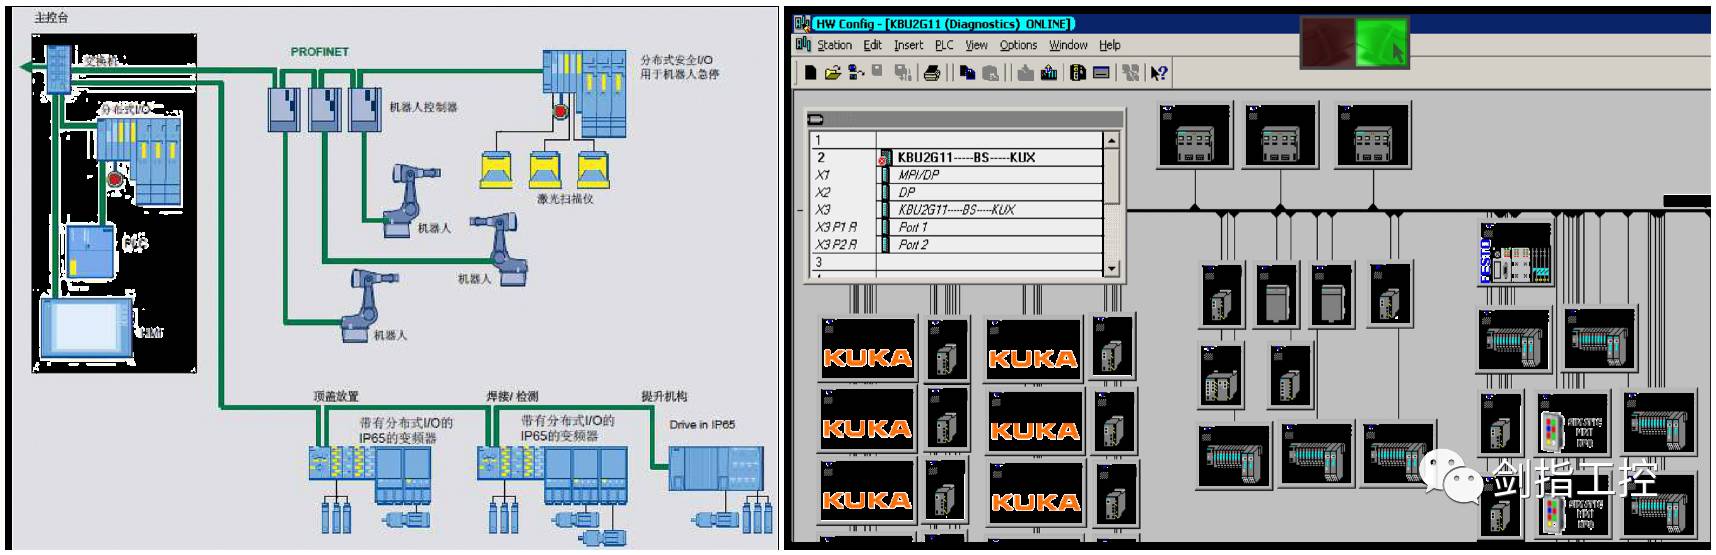Viewport: 1716px width, 555px height.
Task: Click the PROFINET label in the diagram
Action: 320,52
